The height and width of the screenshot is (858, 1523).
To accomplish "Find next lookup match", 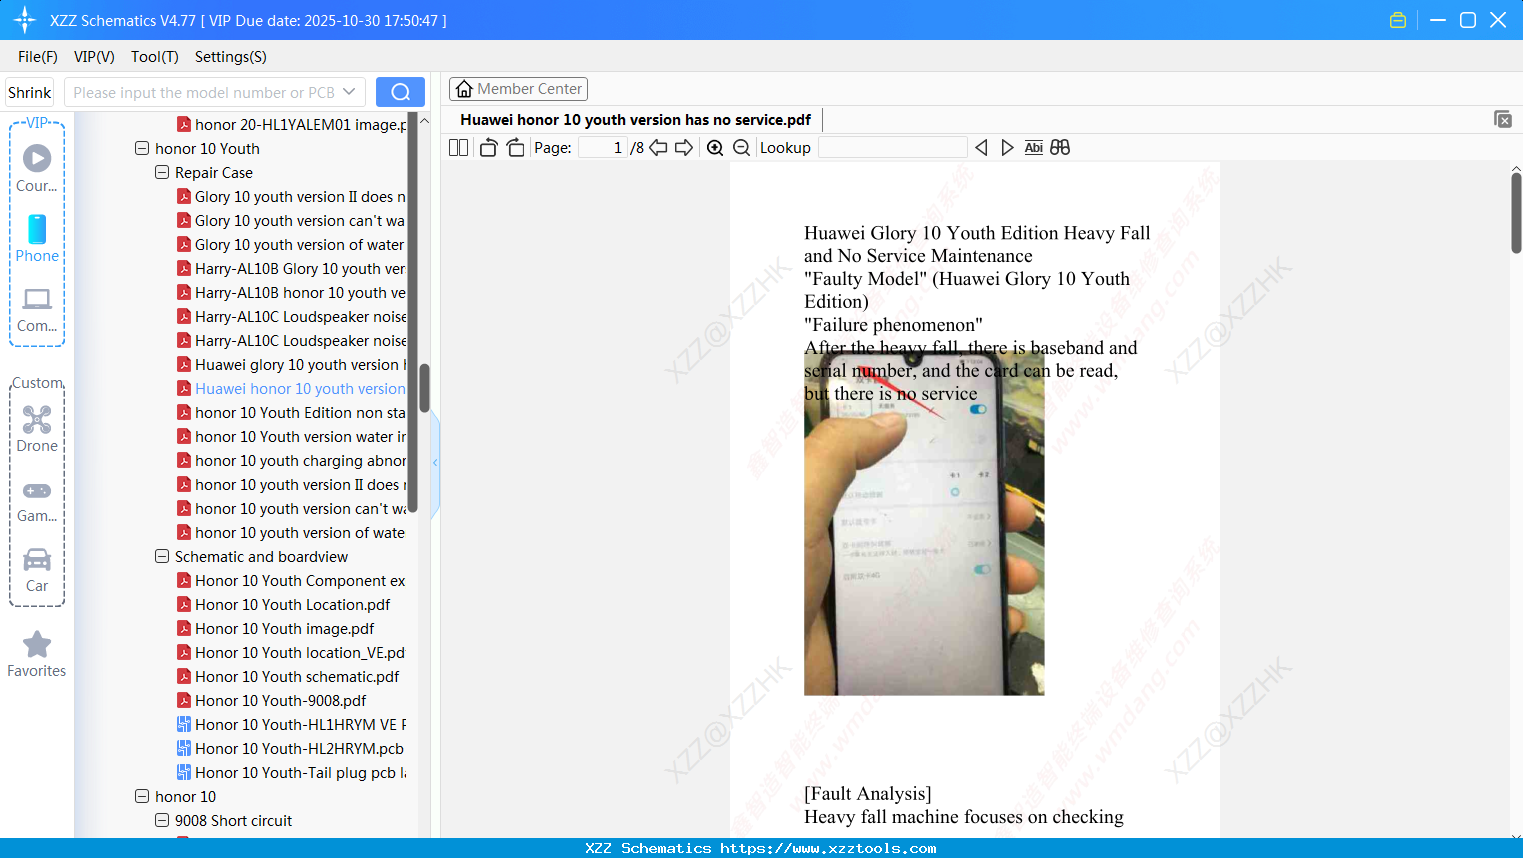I will click(1007, 148).
